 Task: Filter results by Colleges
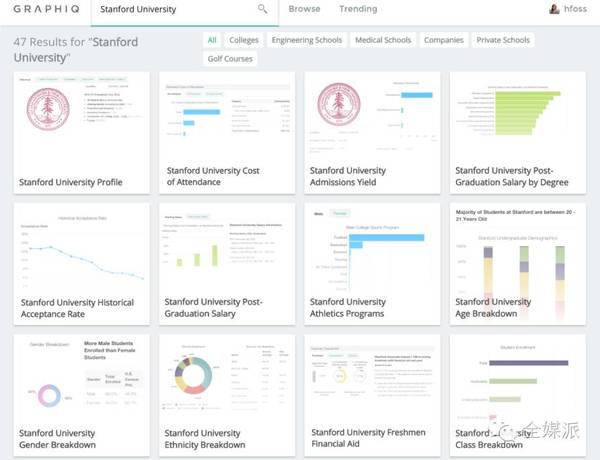click(x=244, y=40)
